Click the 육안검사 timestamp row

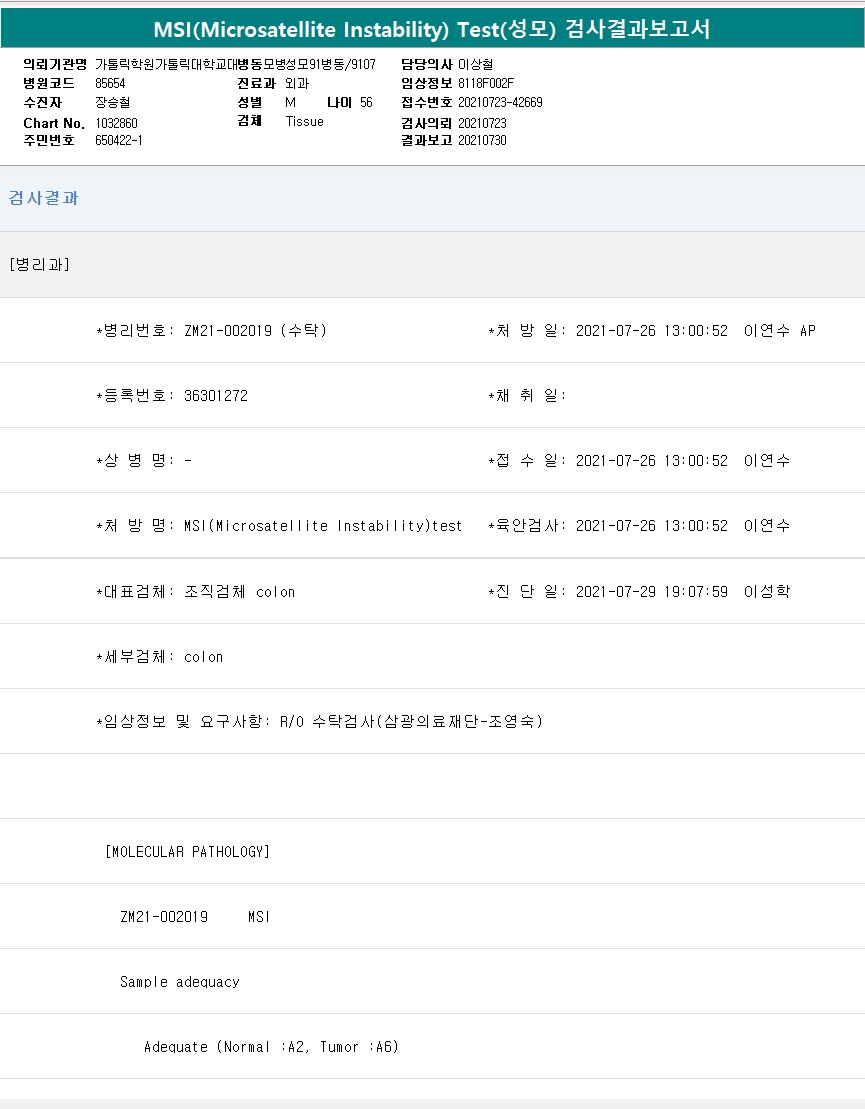coord(639,526)
